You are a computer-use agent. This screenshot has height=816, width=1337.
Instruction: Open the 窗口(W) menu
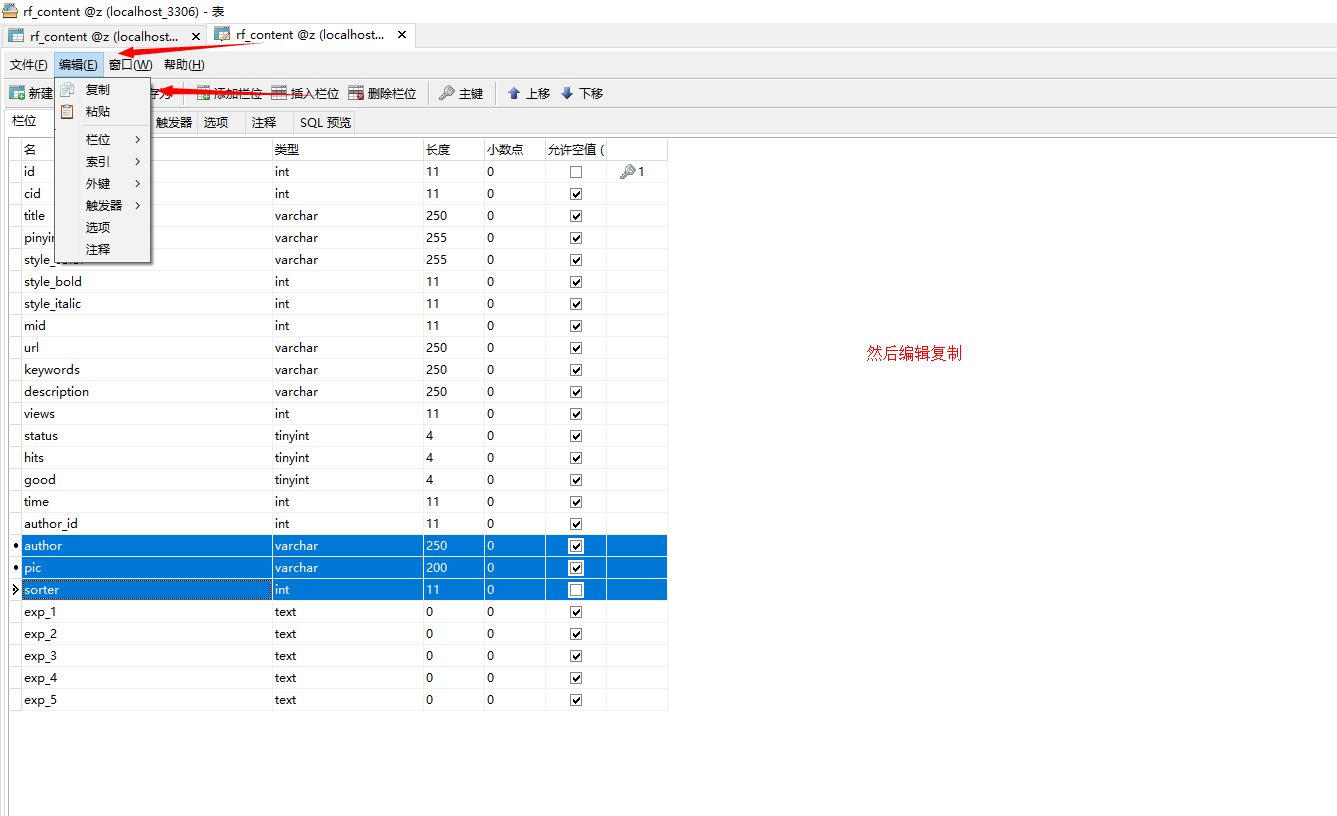[131, 65]
